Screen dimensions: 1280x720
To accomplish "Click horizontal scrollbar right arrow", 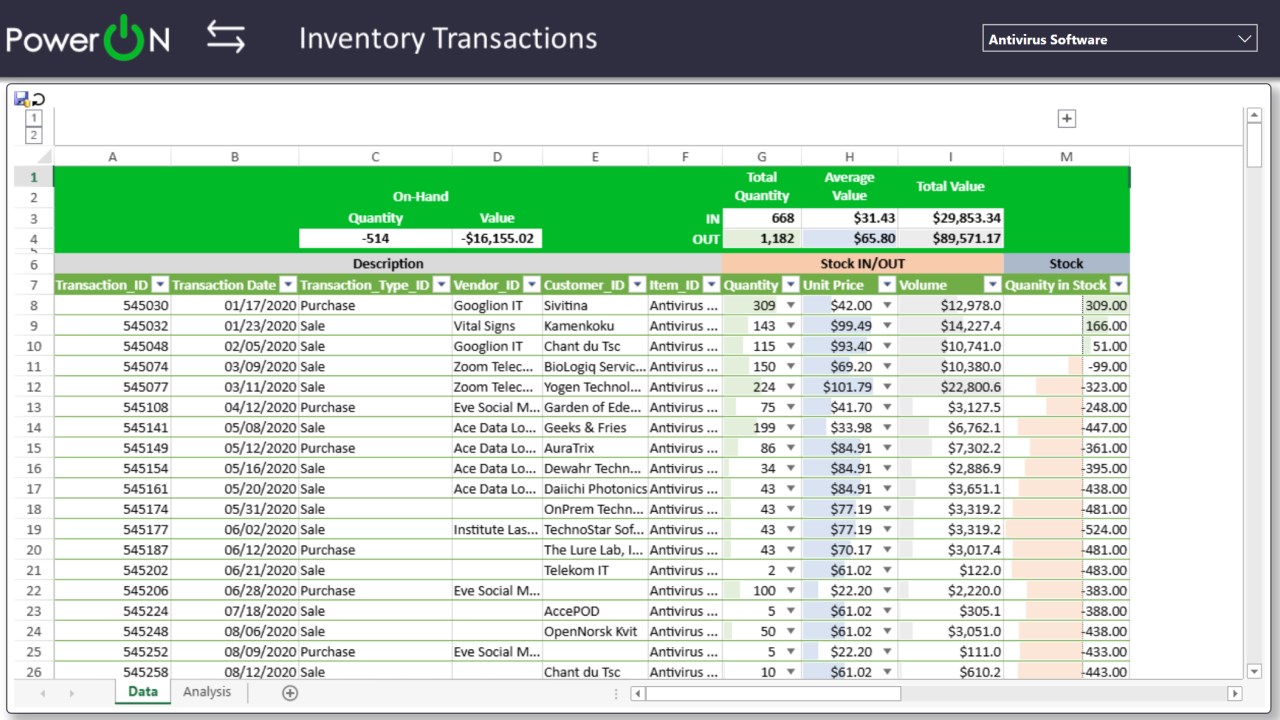I will pos(1235,693).
